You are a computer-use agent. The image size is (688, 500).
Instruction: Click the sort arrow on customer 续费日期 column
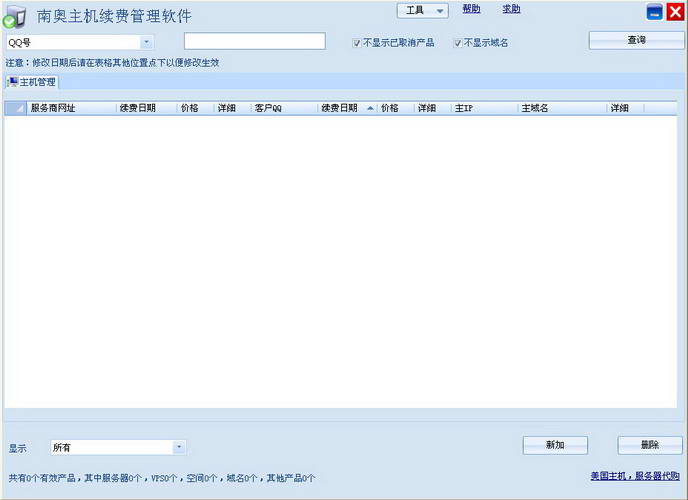coord(370,108)
